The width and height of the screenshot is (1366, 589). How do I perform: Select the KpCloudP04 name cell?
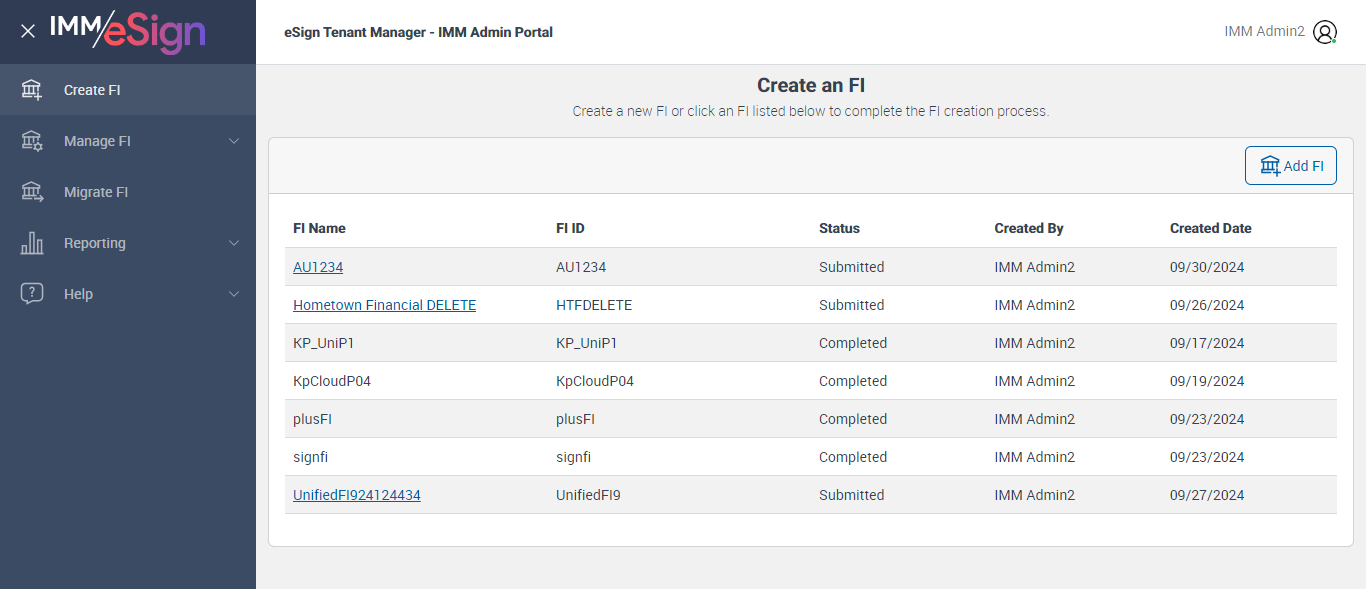332,381
